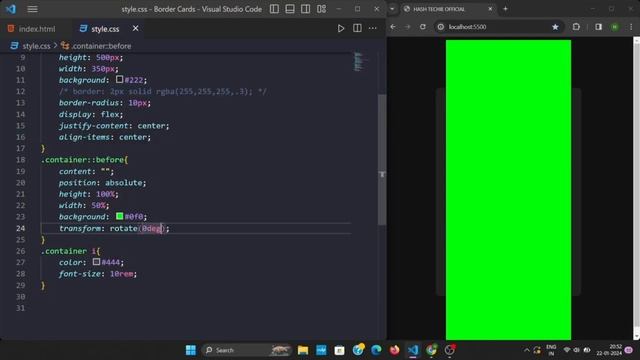Toggle Primary Side Bar layout icon

tap(274, 9)
